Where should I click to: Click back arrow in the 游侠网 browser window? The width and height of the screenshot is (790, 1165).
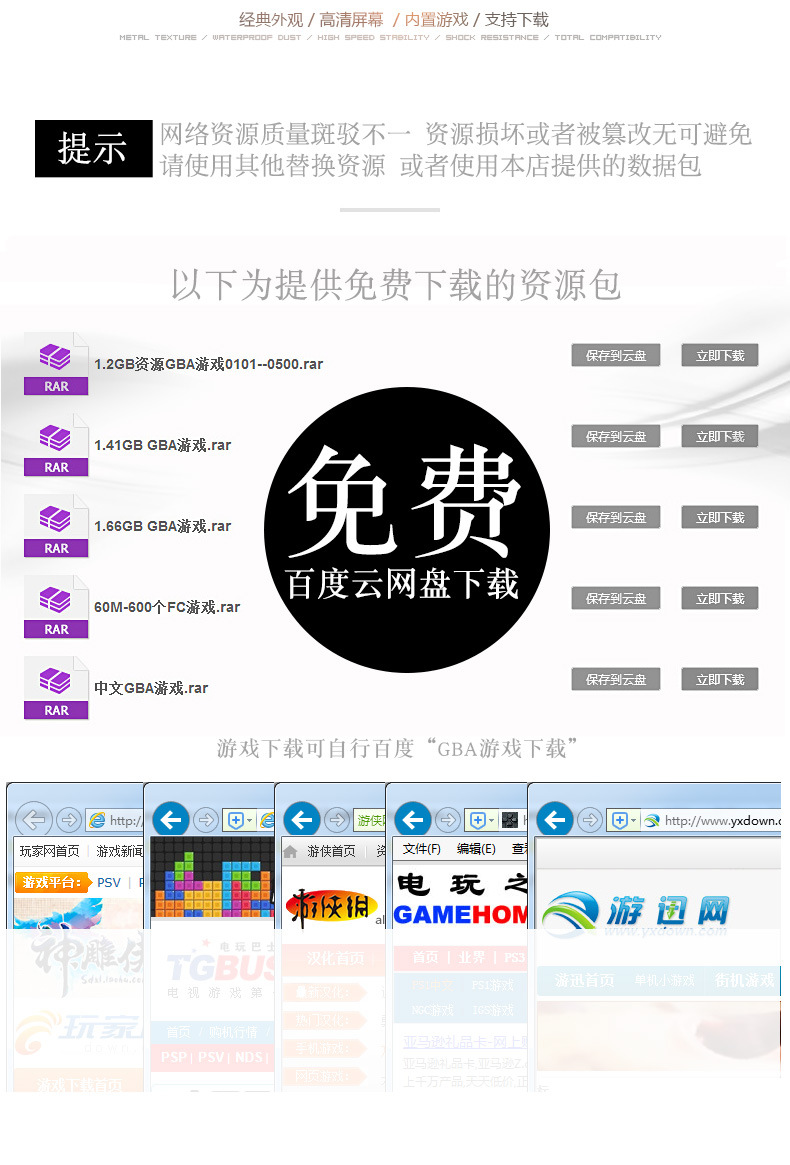click(302, 820)
